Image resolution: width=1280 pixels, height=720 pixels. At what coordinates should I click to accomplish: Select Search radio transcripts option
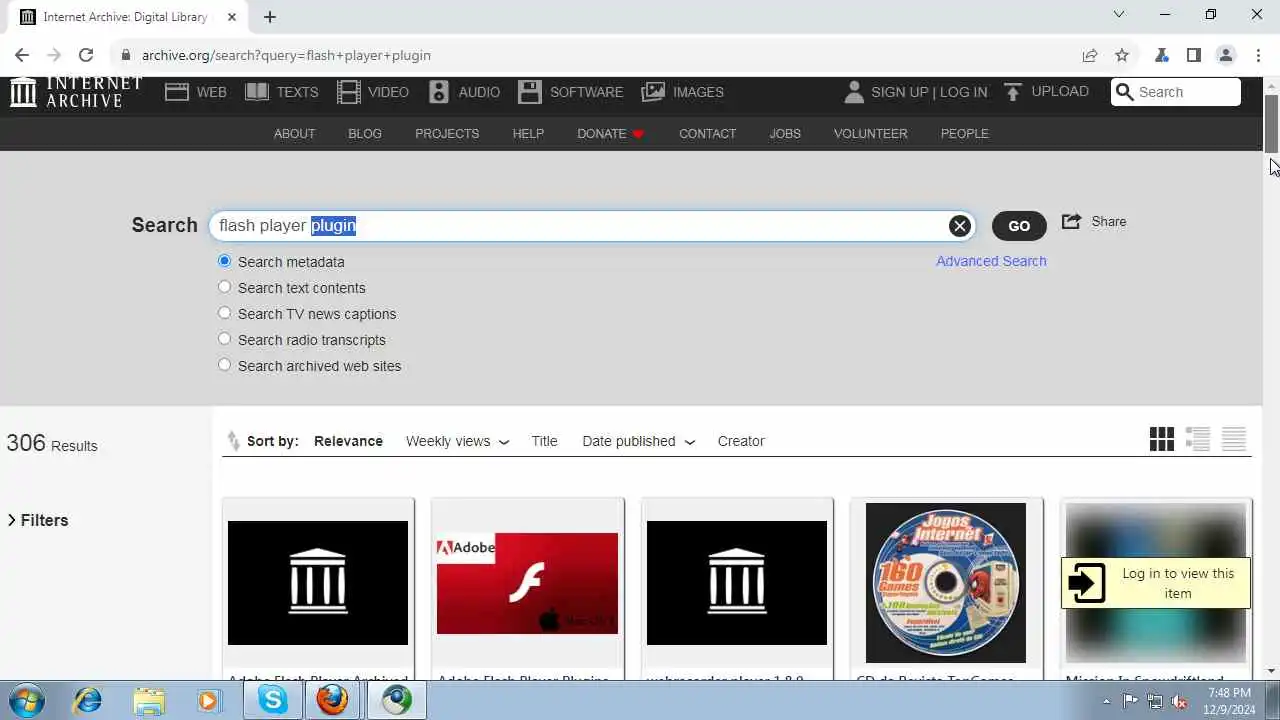[x=224, y=339]
